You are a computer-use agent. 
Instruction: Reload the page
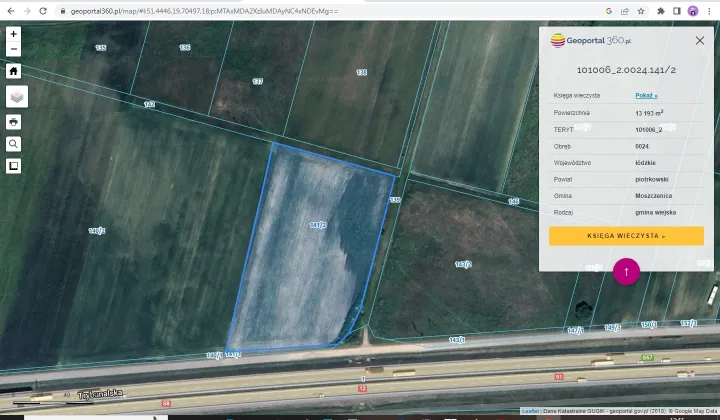[43, 10]
